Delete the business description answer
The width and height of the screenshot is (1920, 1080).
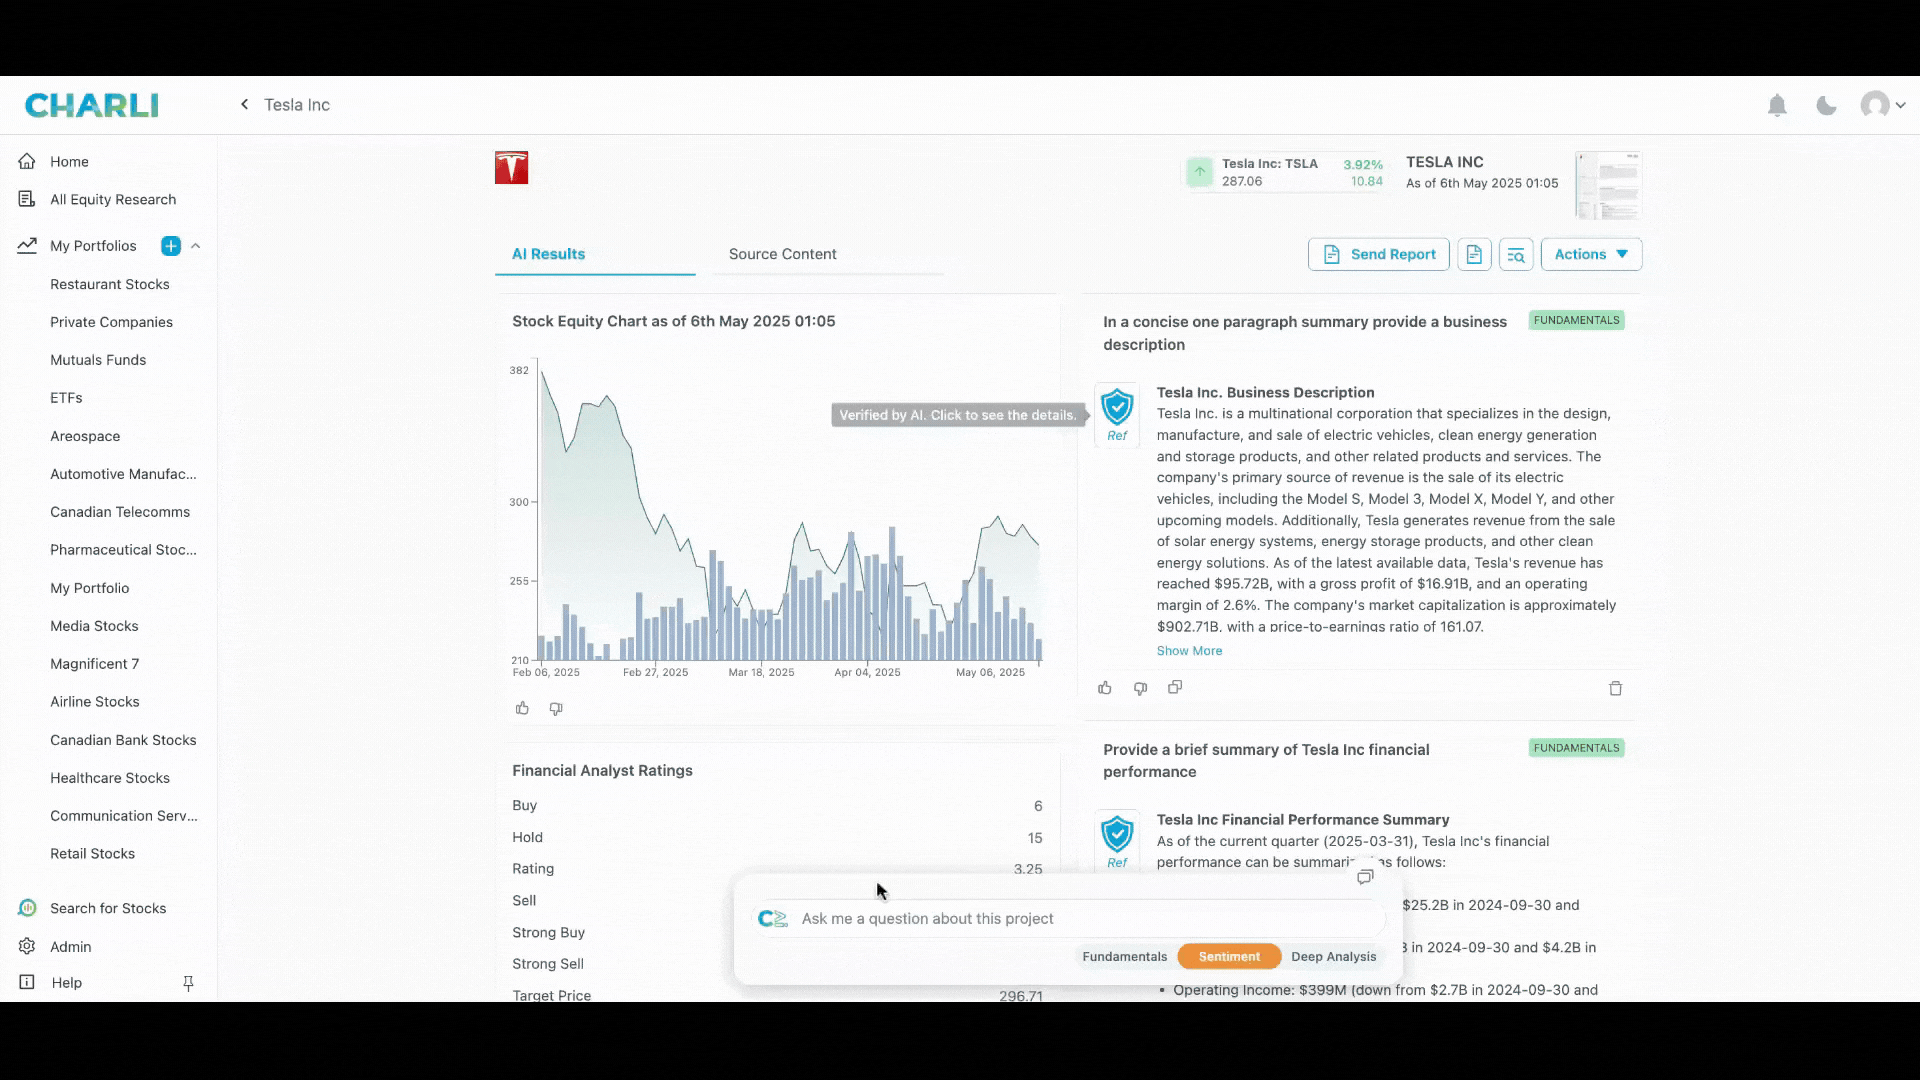coord(1615,688)
